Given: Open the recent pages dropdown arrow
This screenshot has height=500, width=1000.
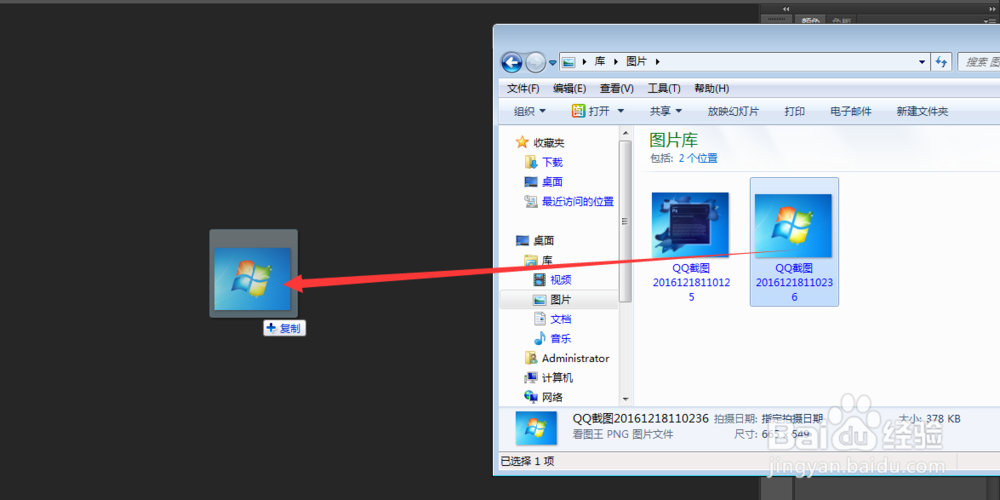Looking at the screenshot, I should coord(552,62).
